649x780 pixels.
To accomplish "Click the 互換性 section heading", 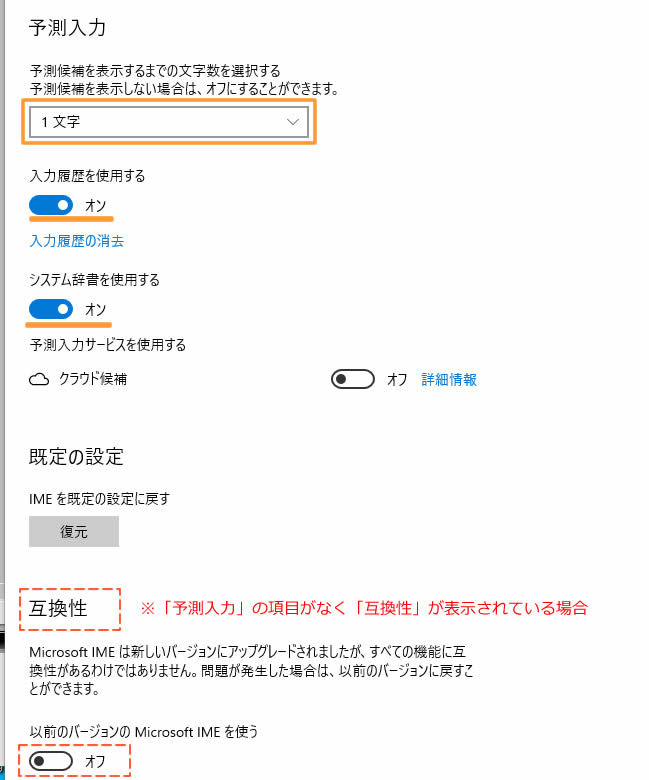I will click(58, 608).
